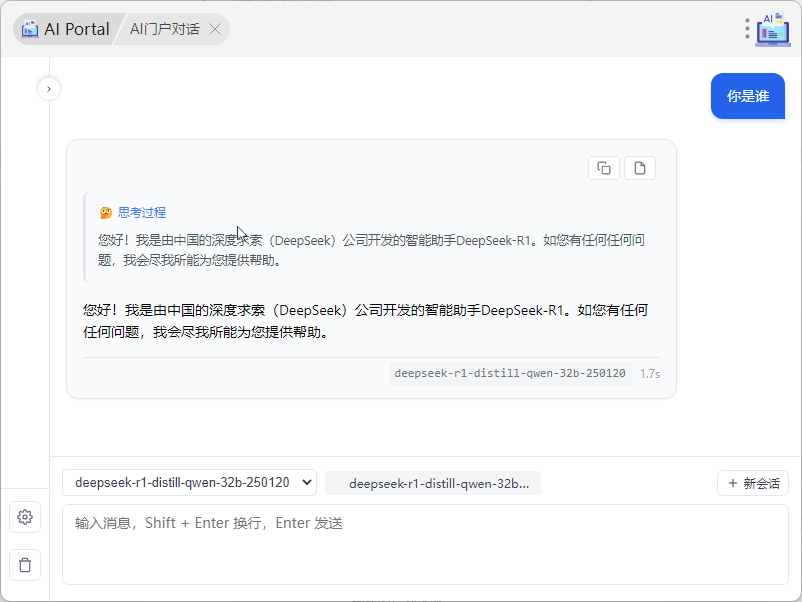This screenshot has width=802, height=602.
Task: Click the assistant reply text starting 您好!我是由中国的
Action: pos(366,321)
